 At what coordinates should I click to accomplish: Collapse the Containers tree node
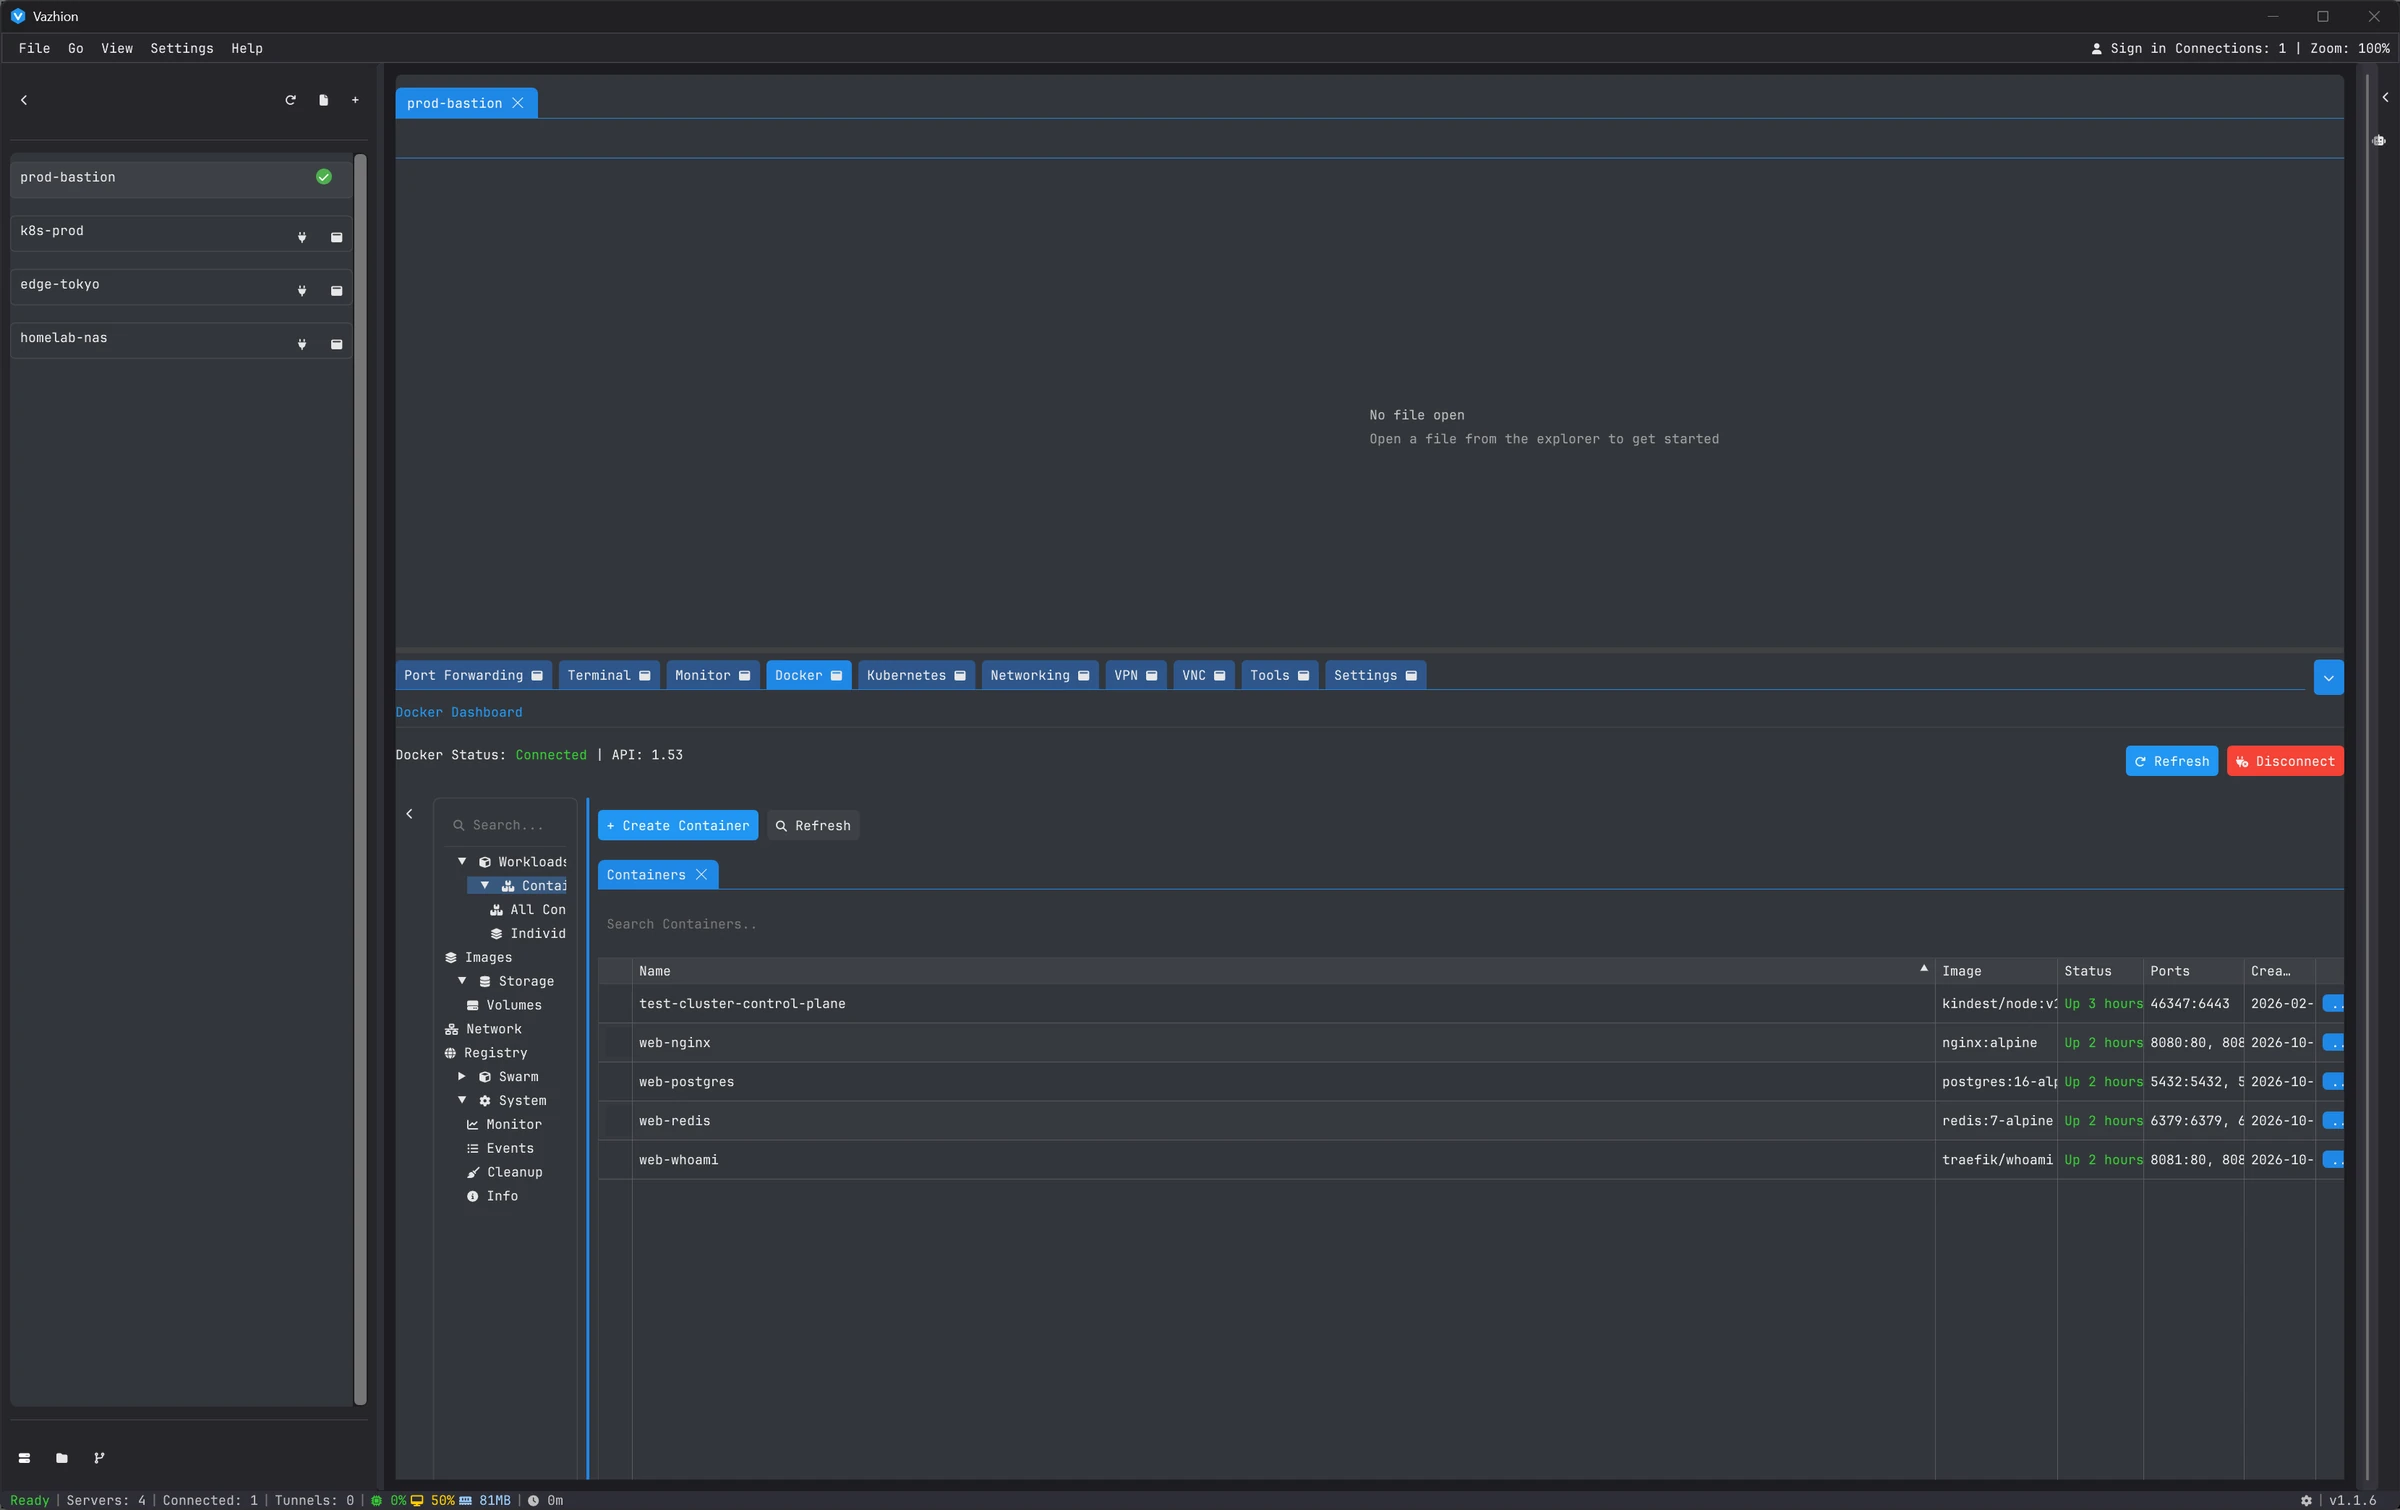click(x=485, y=886)
